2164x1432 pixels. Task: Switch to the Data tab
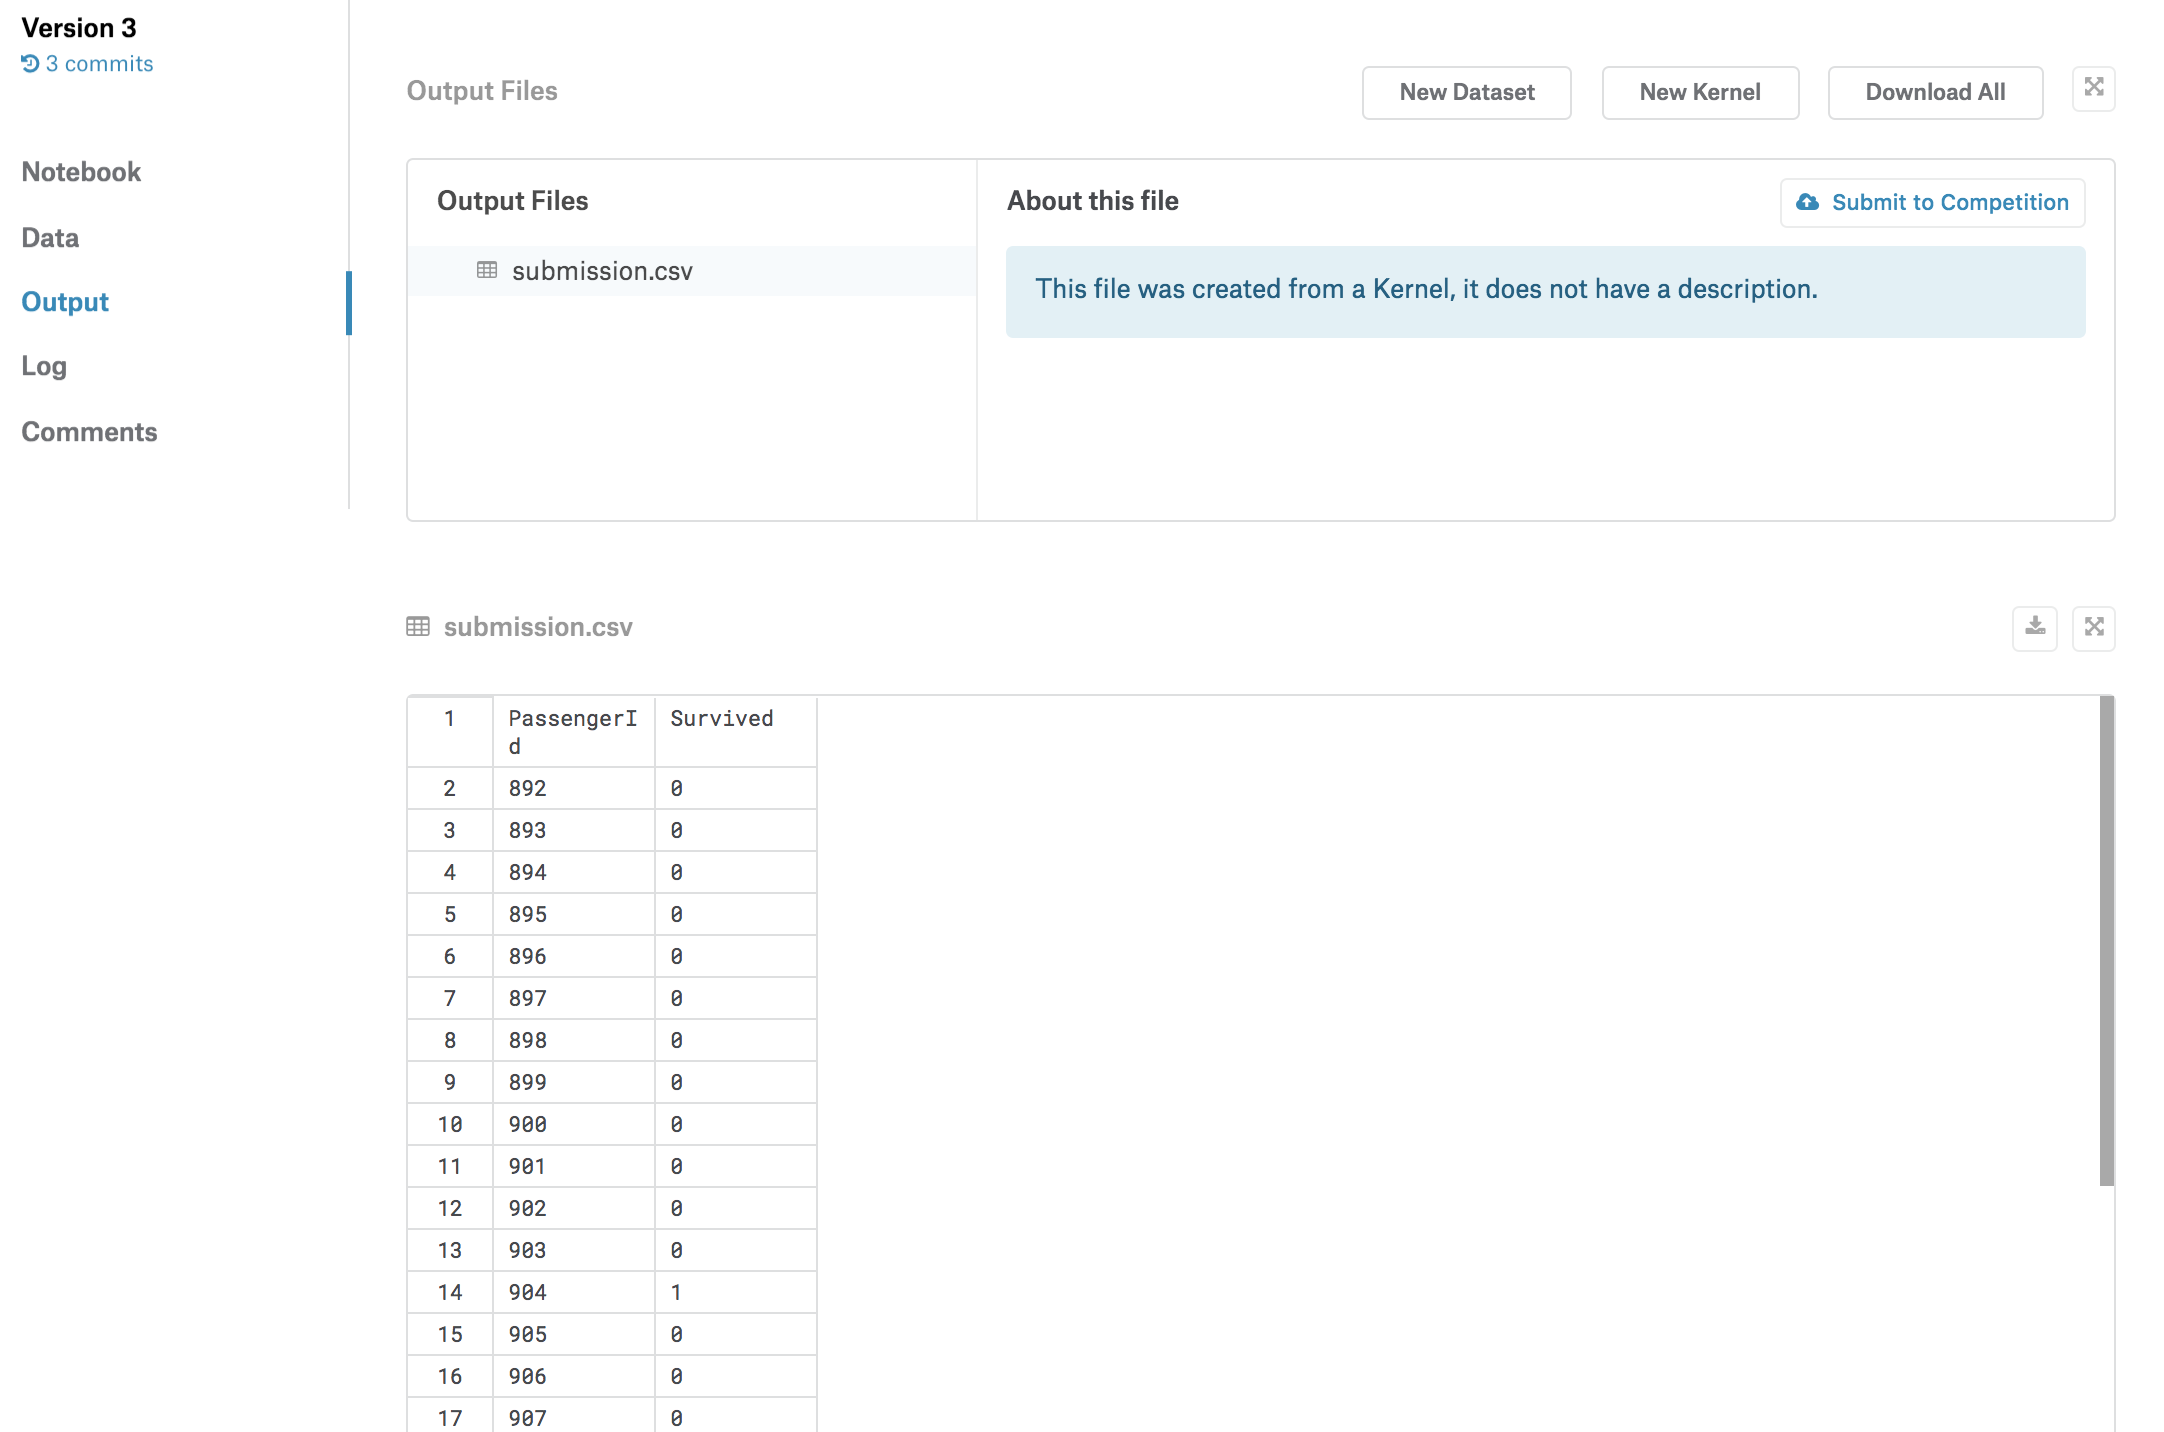coord(50,238)
